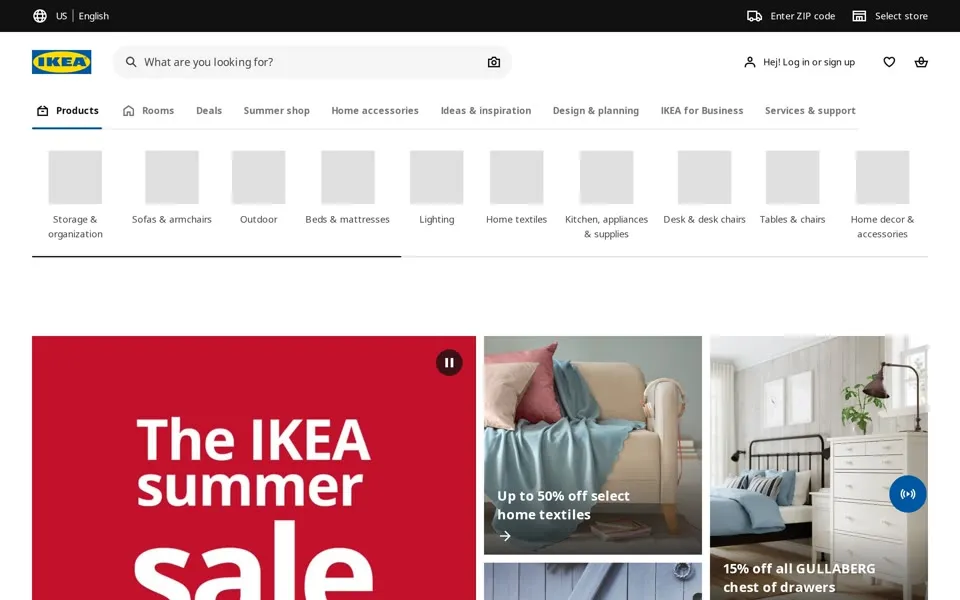960x600 pixels.
Task: Change US country setting
Action: [61, 16]
